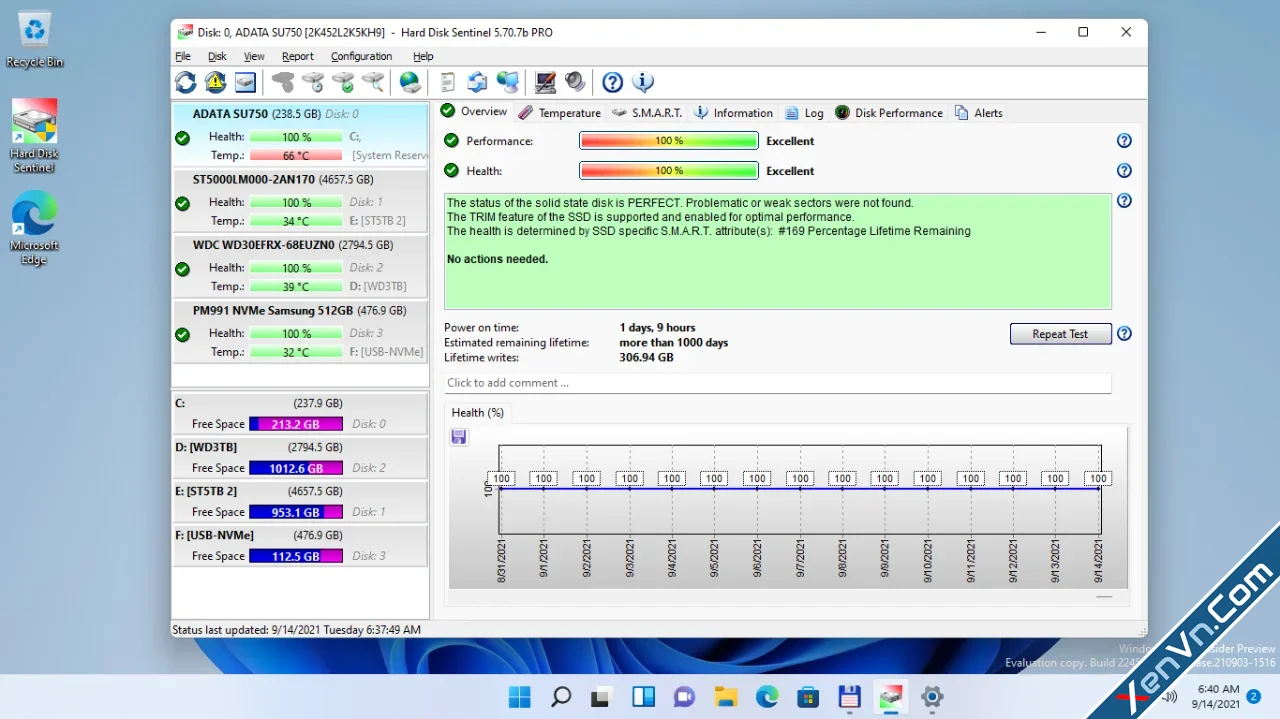Click the report document toolbar icon
Screen dimensions: 1280x719
[x=447, y=82]
